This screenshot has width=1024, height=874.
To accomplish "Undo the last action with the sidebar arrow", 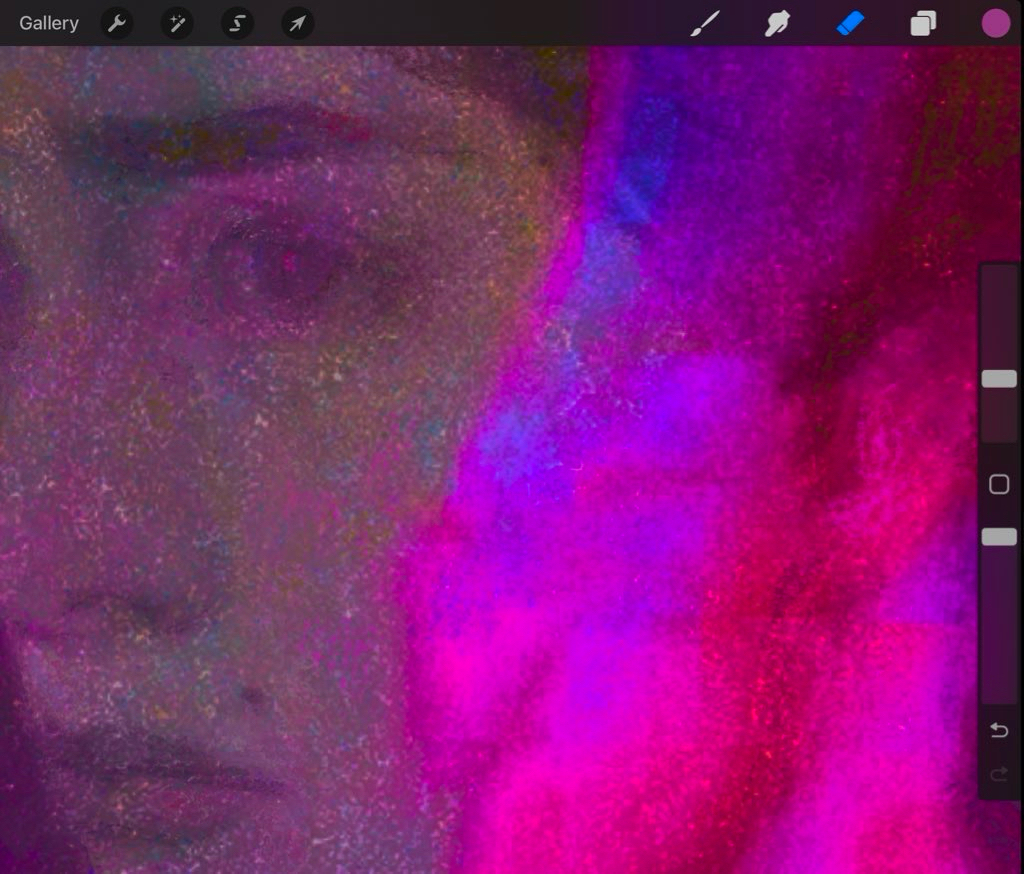I will [x=998, y=731].
